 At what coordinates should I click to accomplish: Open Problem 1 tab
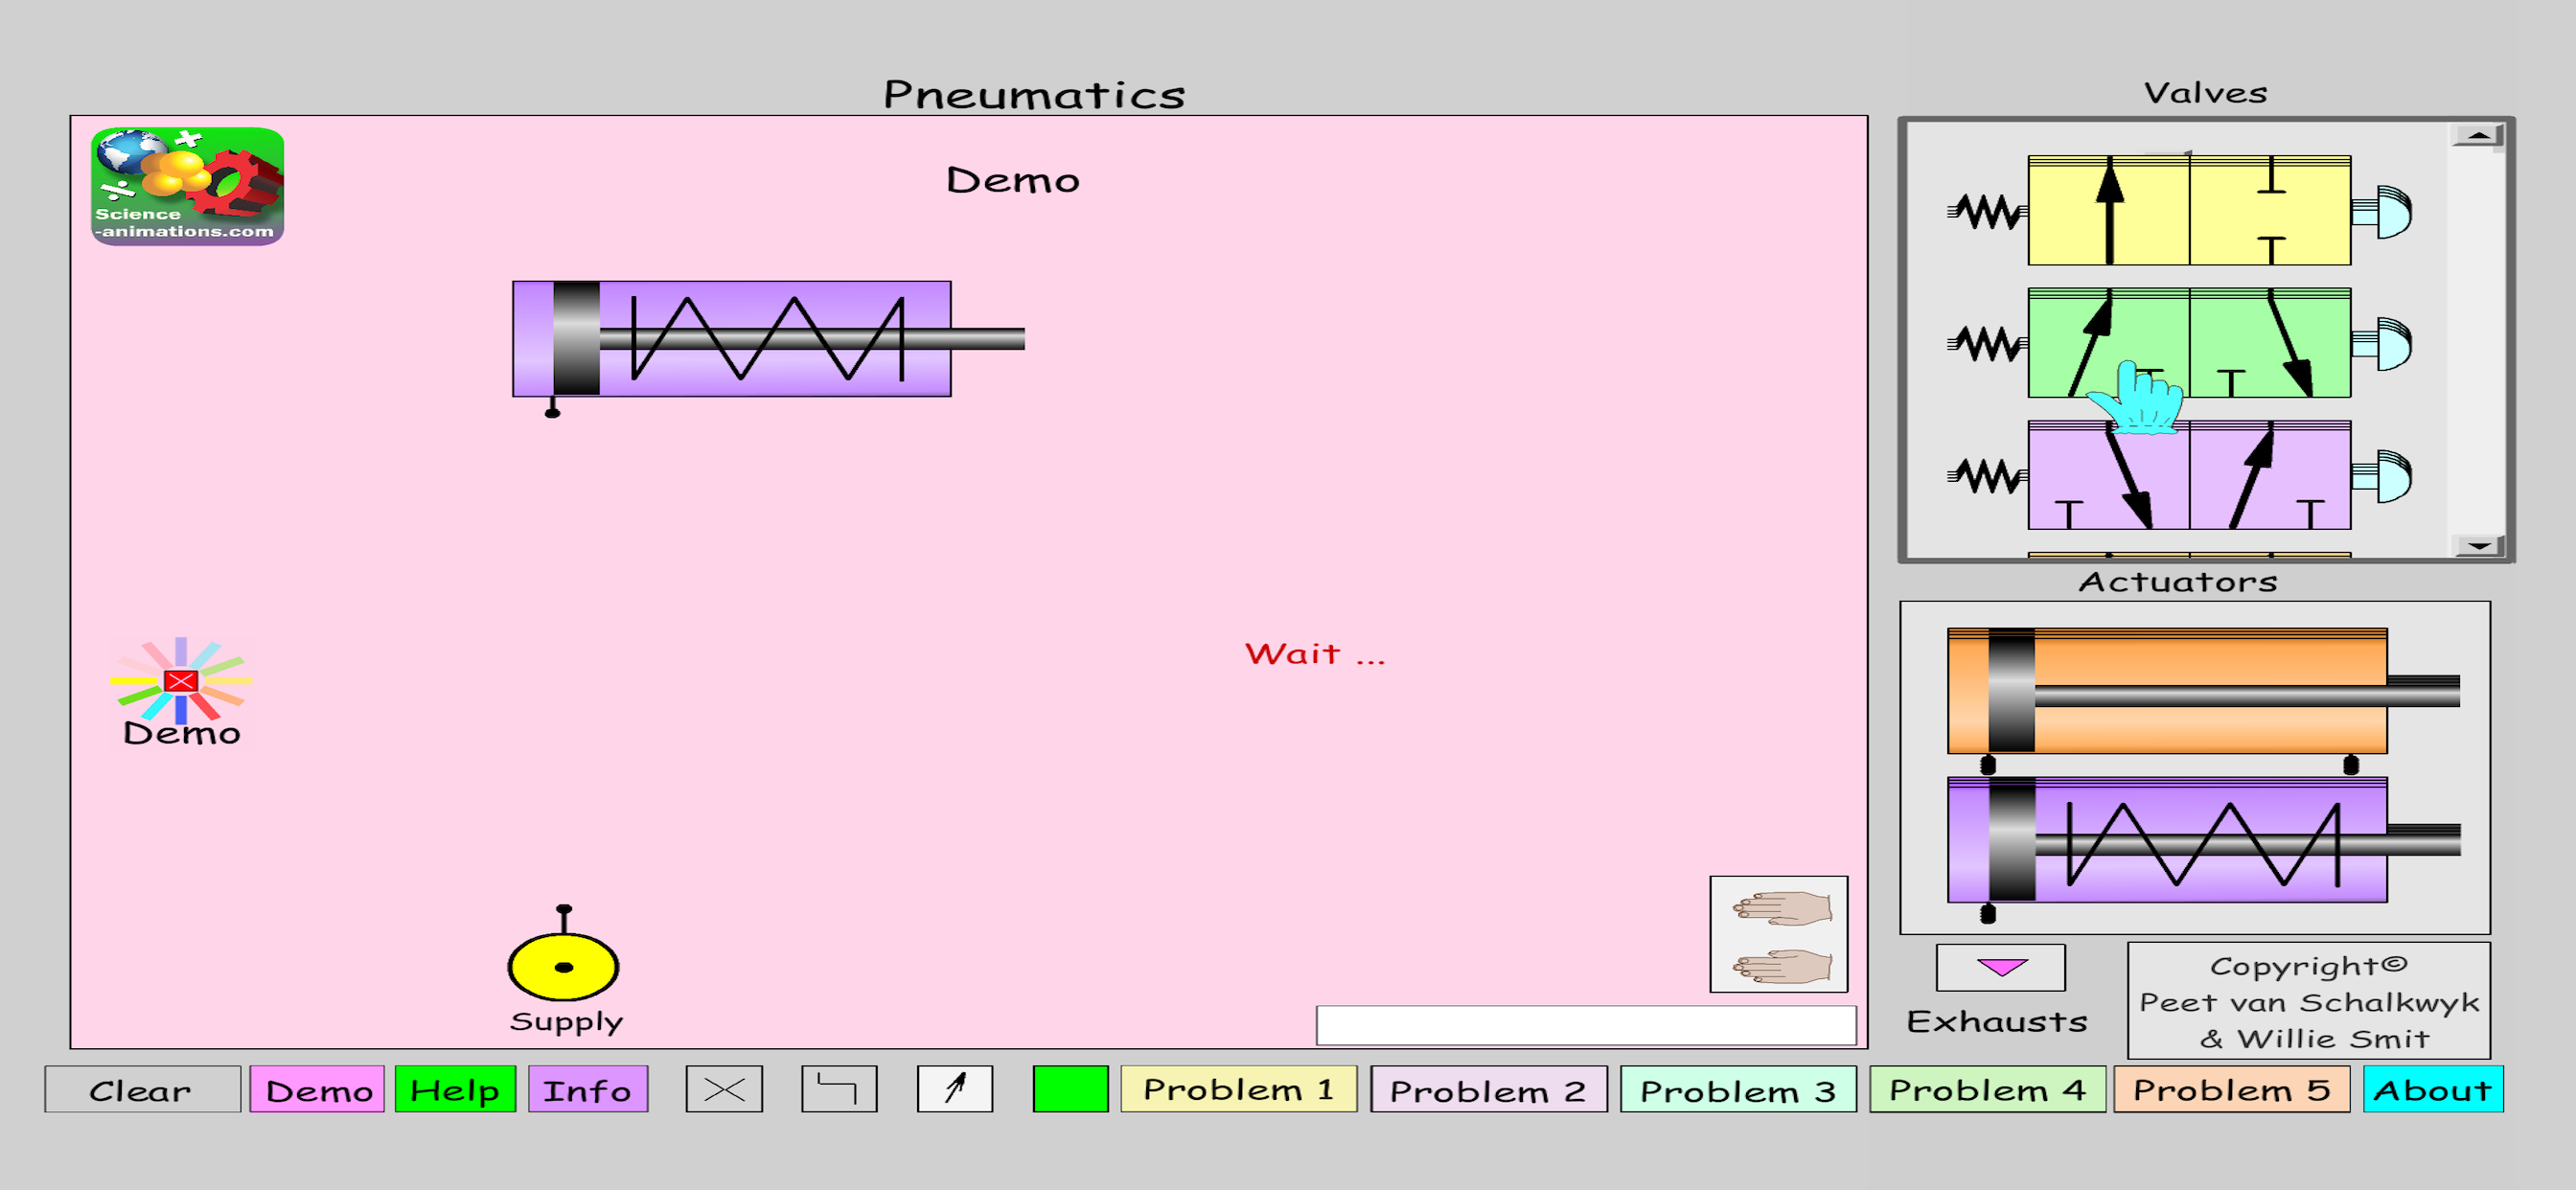(x=1238, y=1089)
